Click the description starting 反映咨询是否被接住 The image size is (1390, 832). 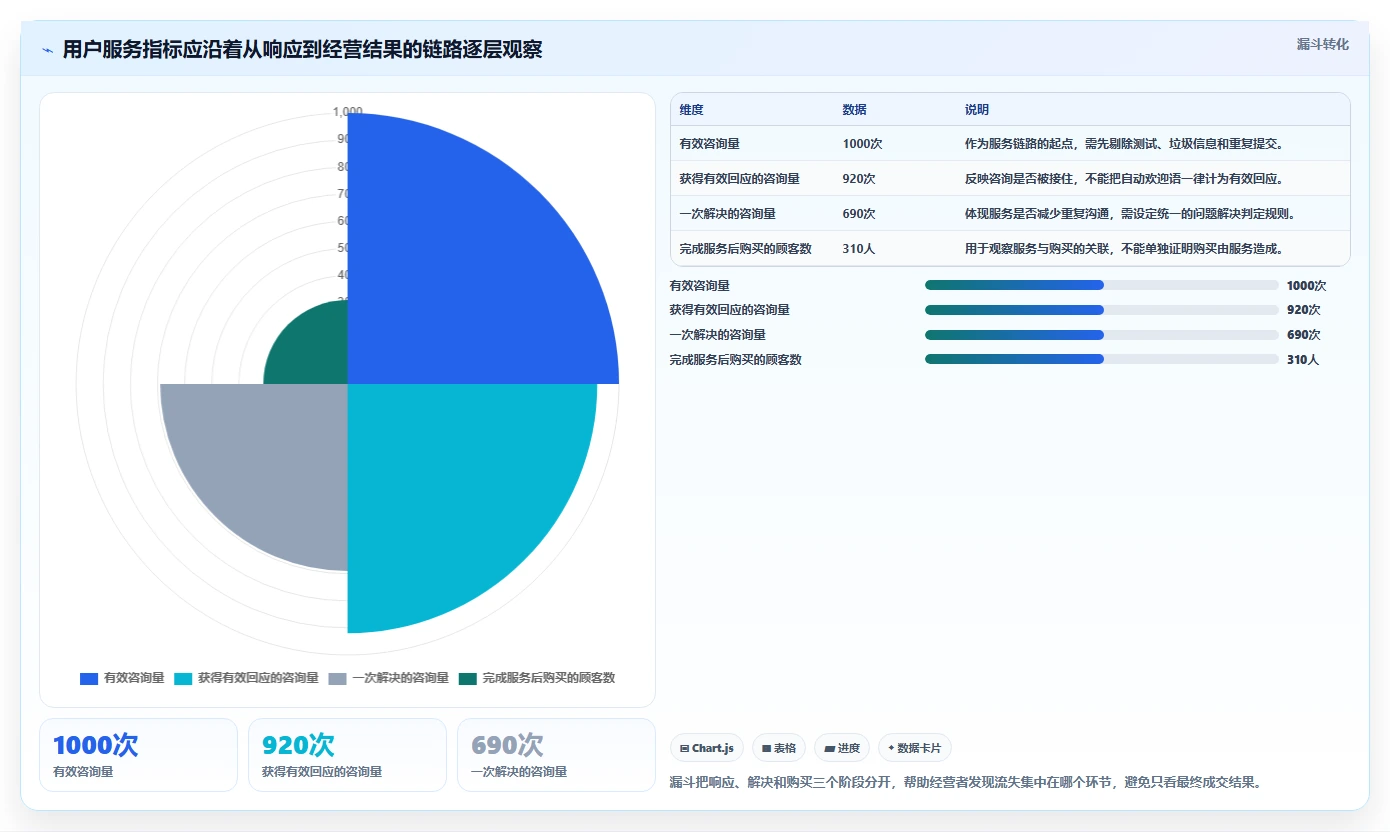coord(1124,179)
